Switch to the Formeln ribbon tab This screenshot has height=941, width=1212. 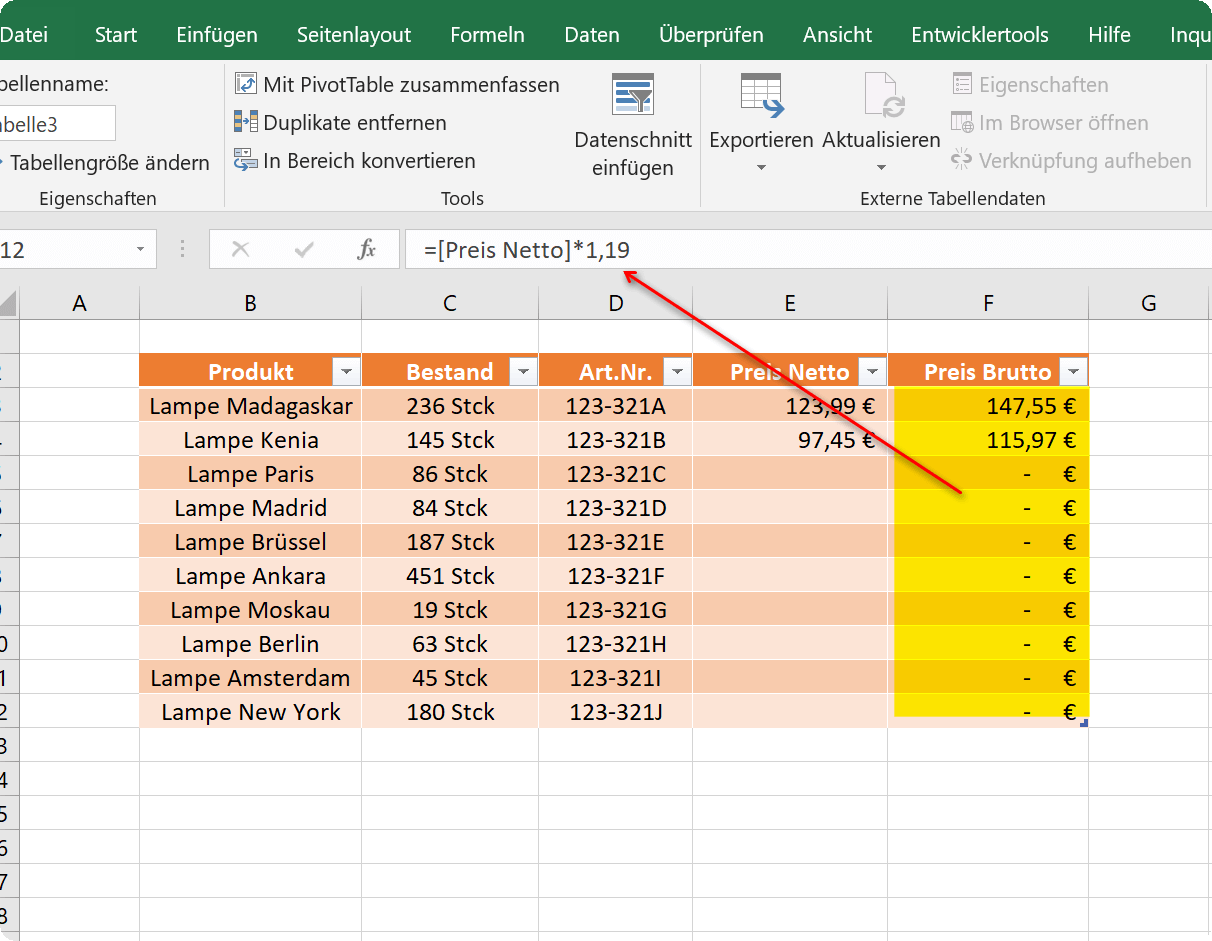(x=487, y=35)
